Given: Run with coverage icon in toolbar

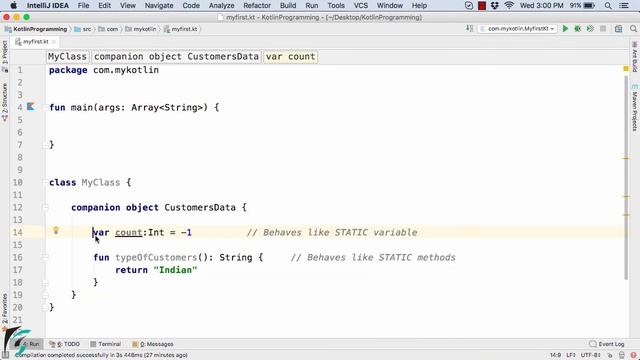Looking at the screenshot, I should [x=590, y=29].
